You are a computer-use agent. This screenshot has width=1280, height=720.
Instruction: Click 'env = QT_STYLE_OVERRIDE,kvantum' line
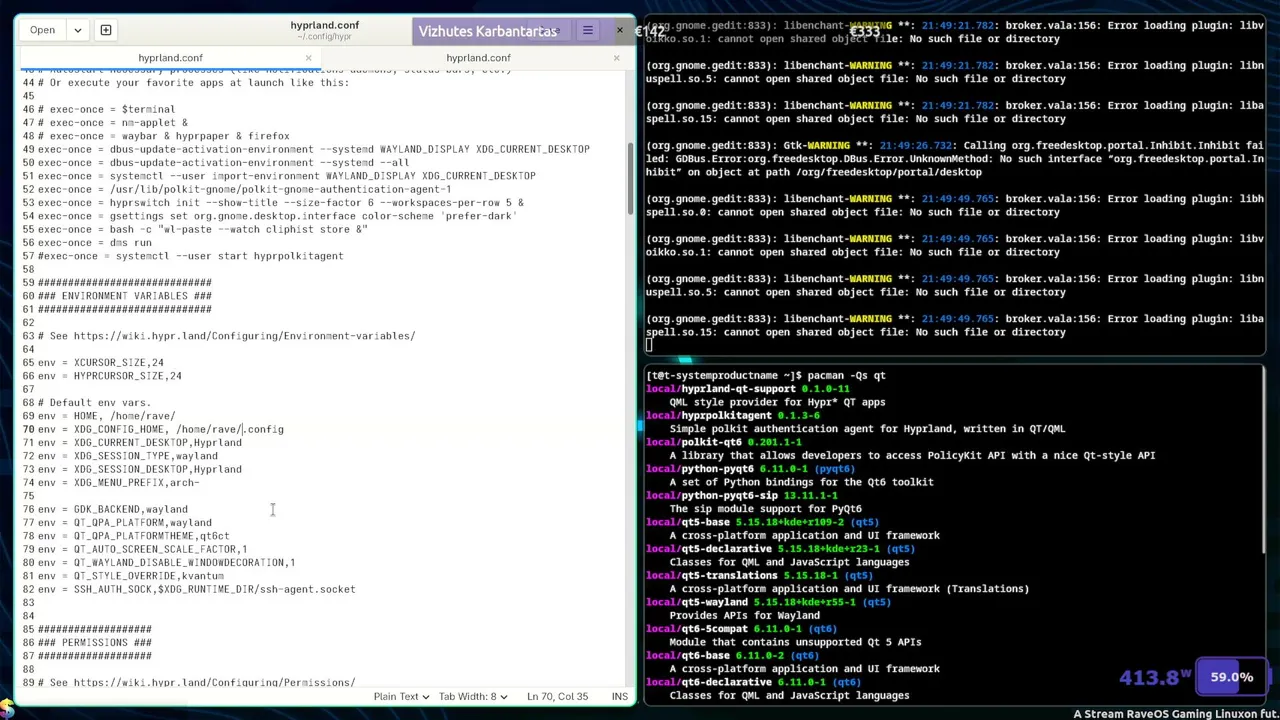131,576
